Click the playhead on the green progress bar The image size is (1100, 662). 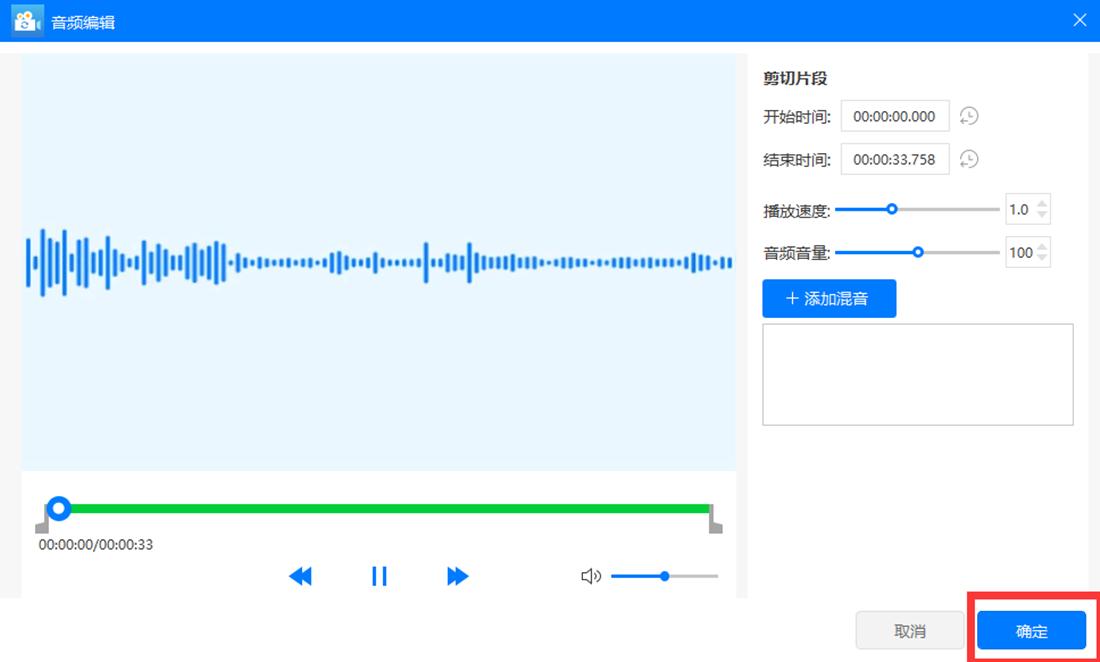pyautogui.click(x=59, y=509)
